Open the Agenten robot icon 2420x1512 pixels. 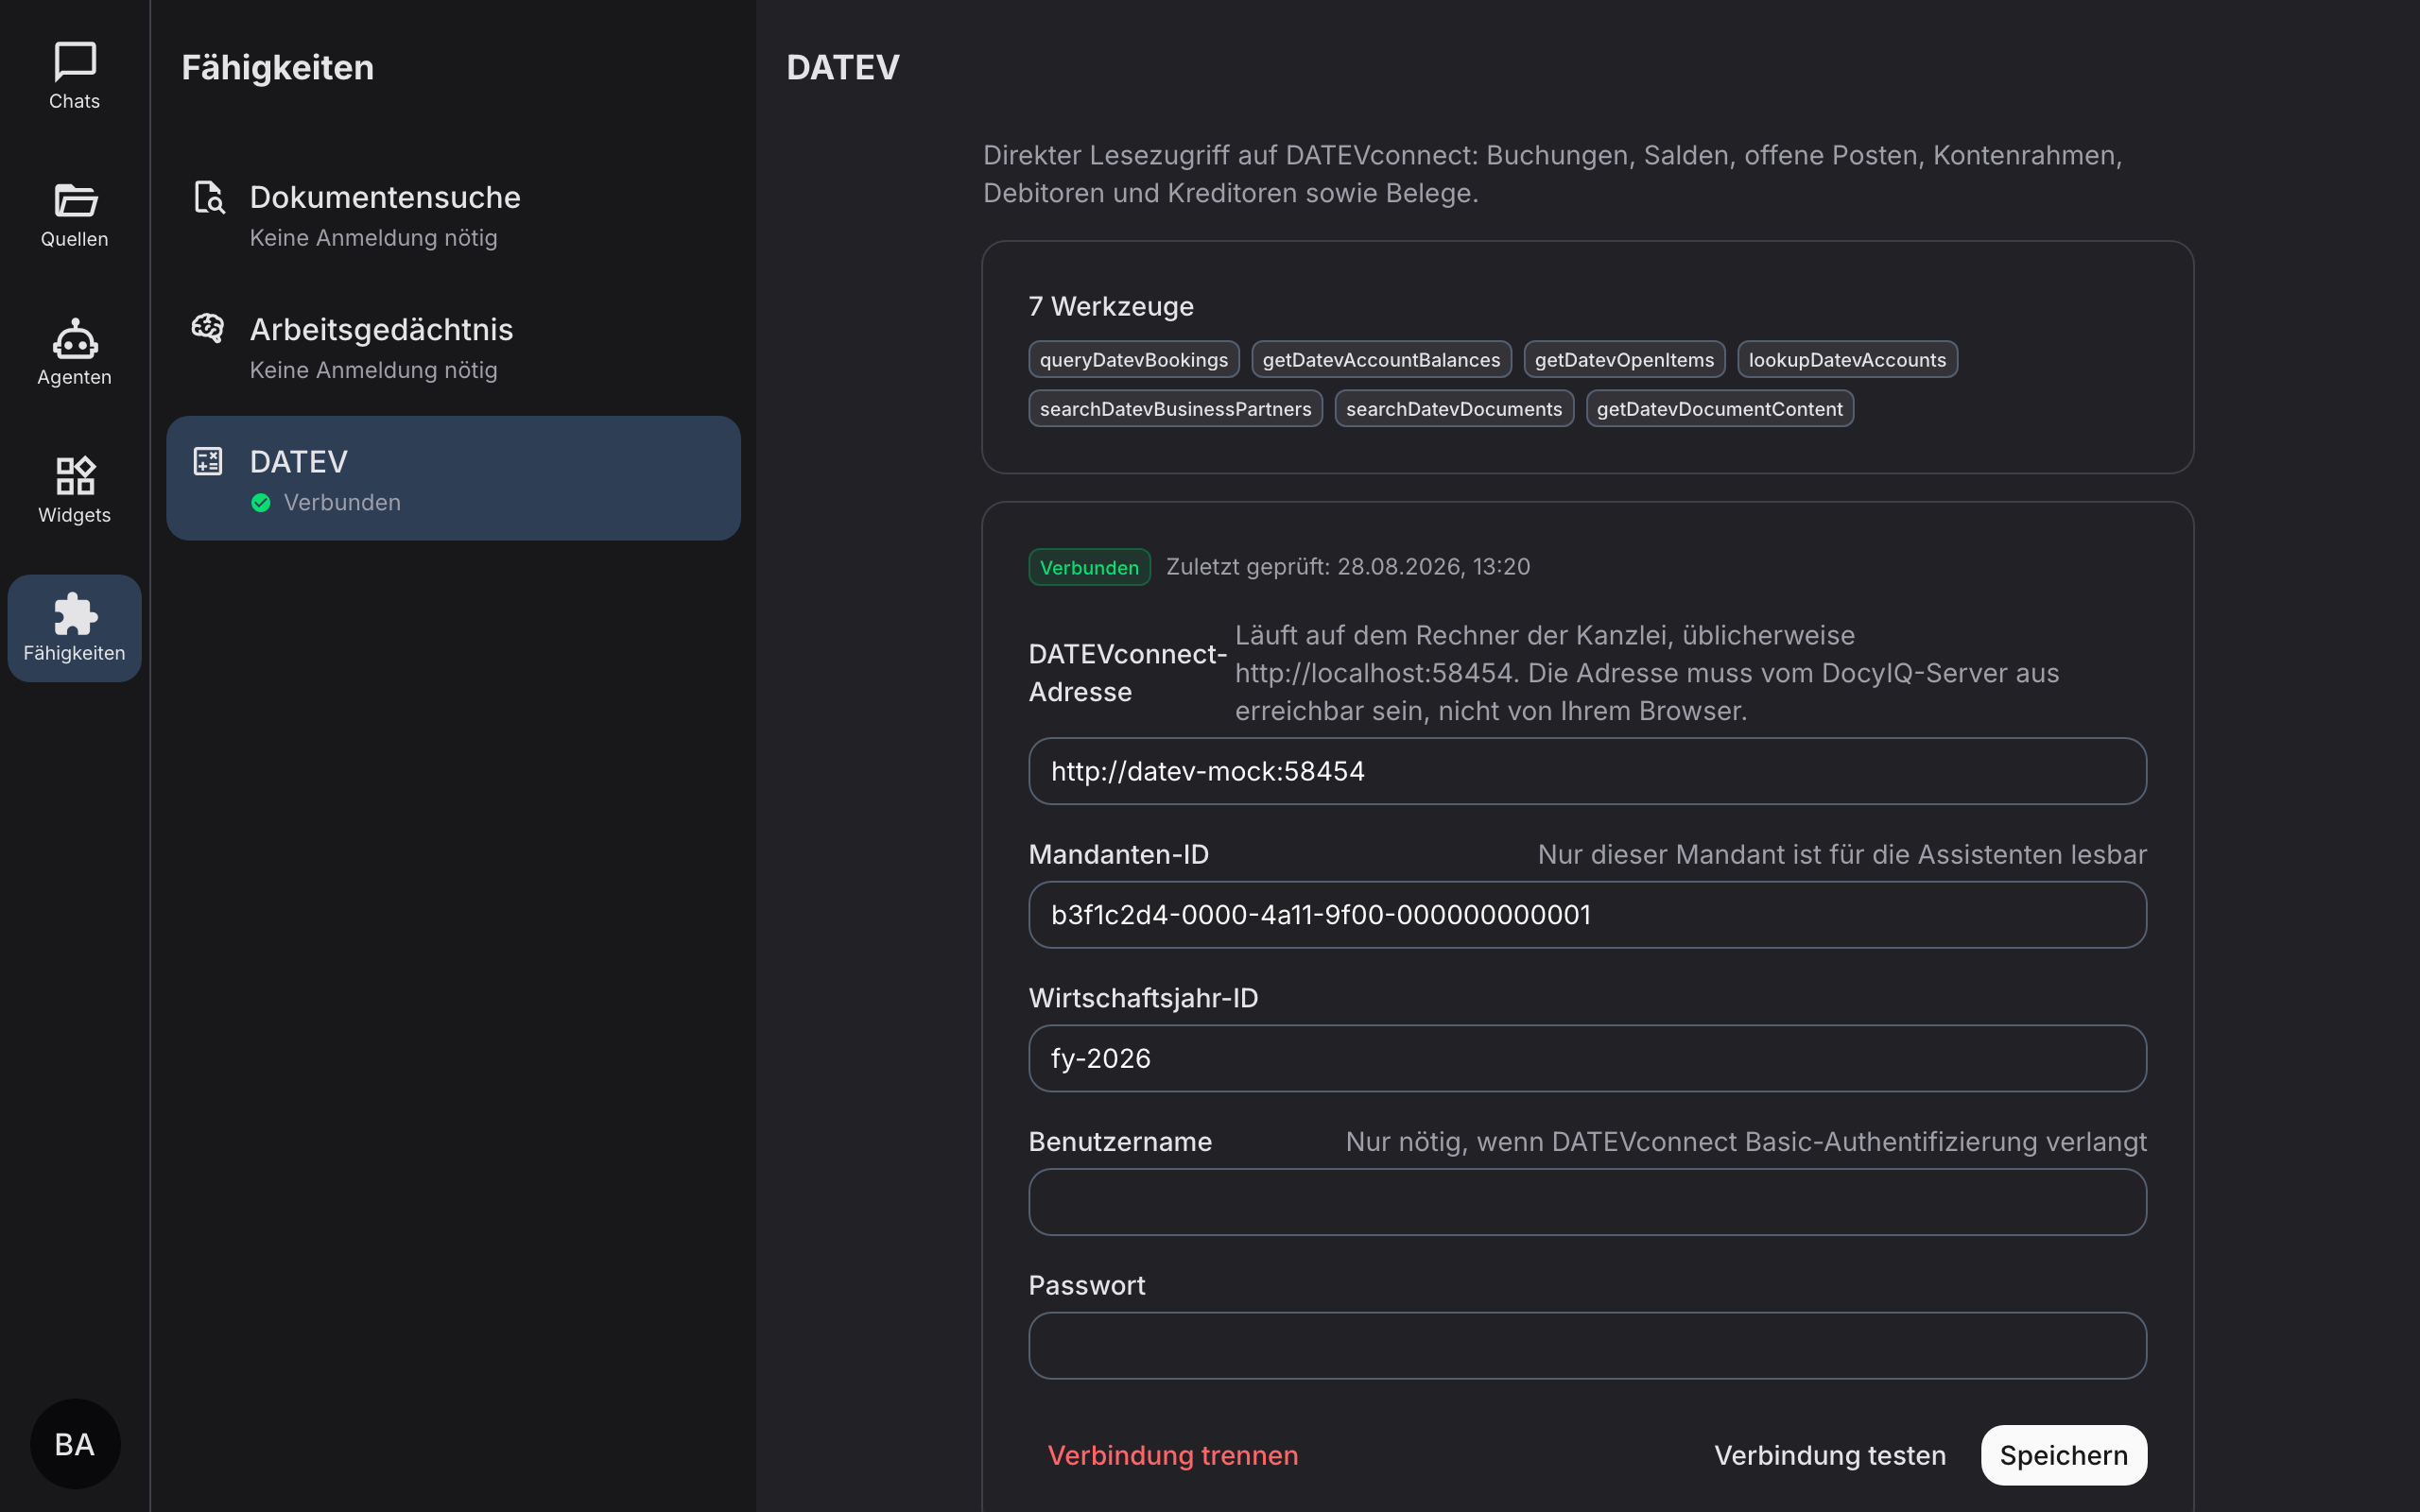(75, 338)
